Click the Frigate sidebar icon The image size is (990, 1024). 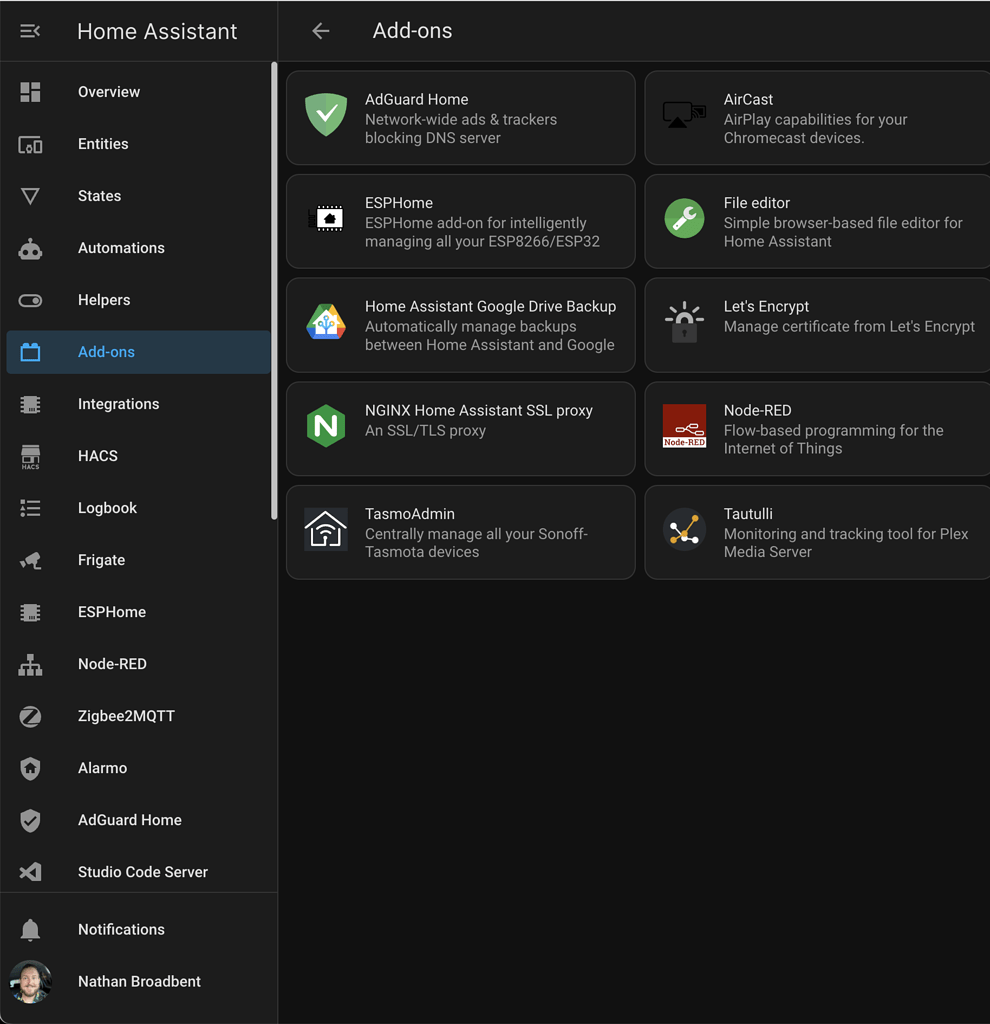tap(30, 560)
